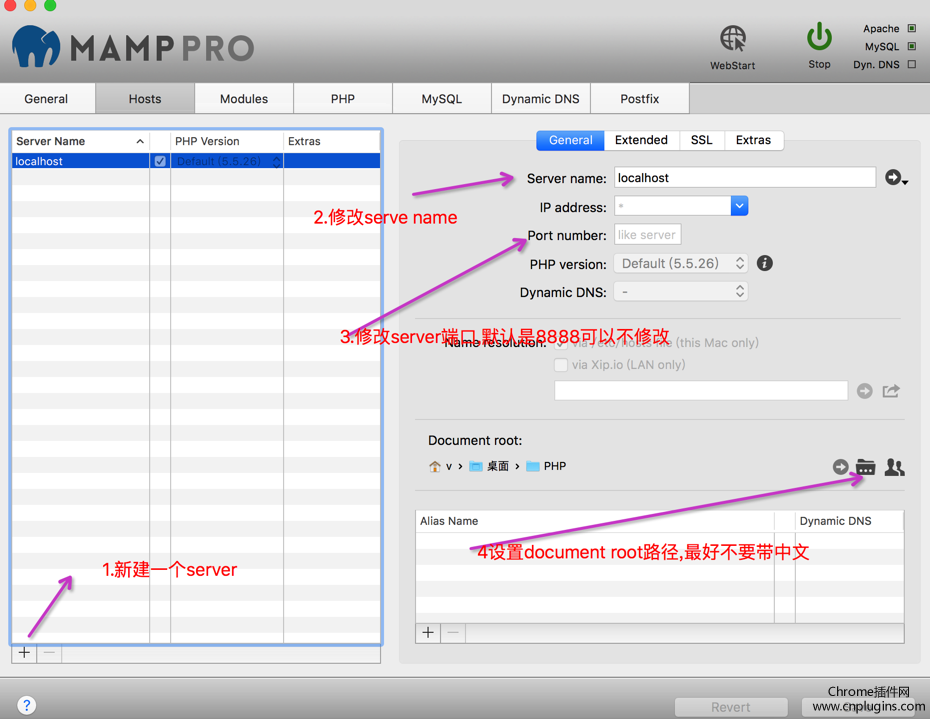930x719 pixels.
Task: Click the PHP Version column header
Action: (227, 141)
